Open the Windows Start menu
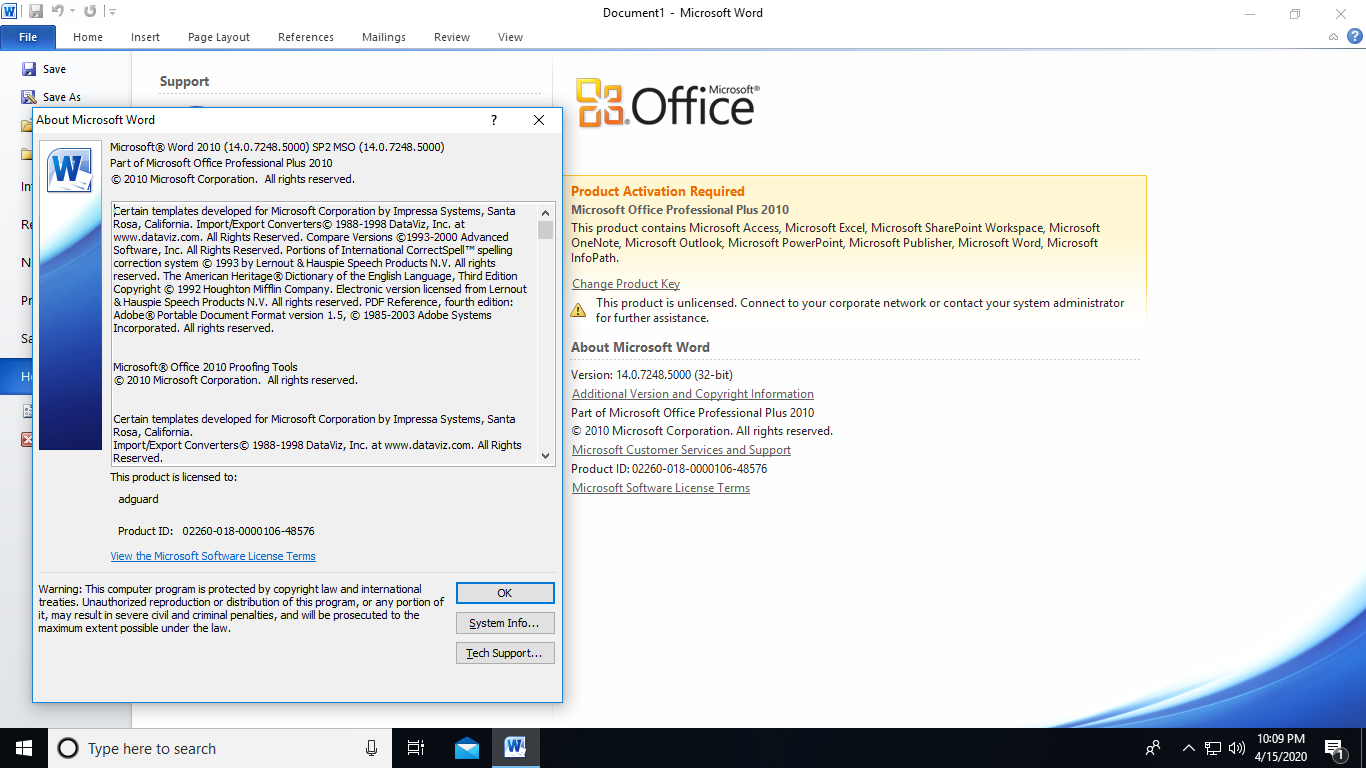1366x768 pixels. point(23,748)
